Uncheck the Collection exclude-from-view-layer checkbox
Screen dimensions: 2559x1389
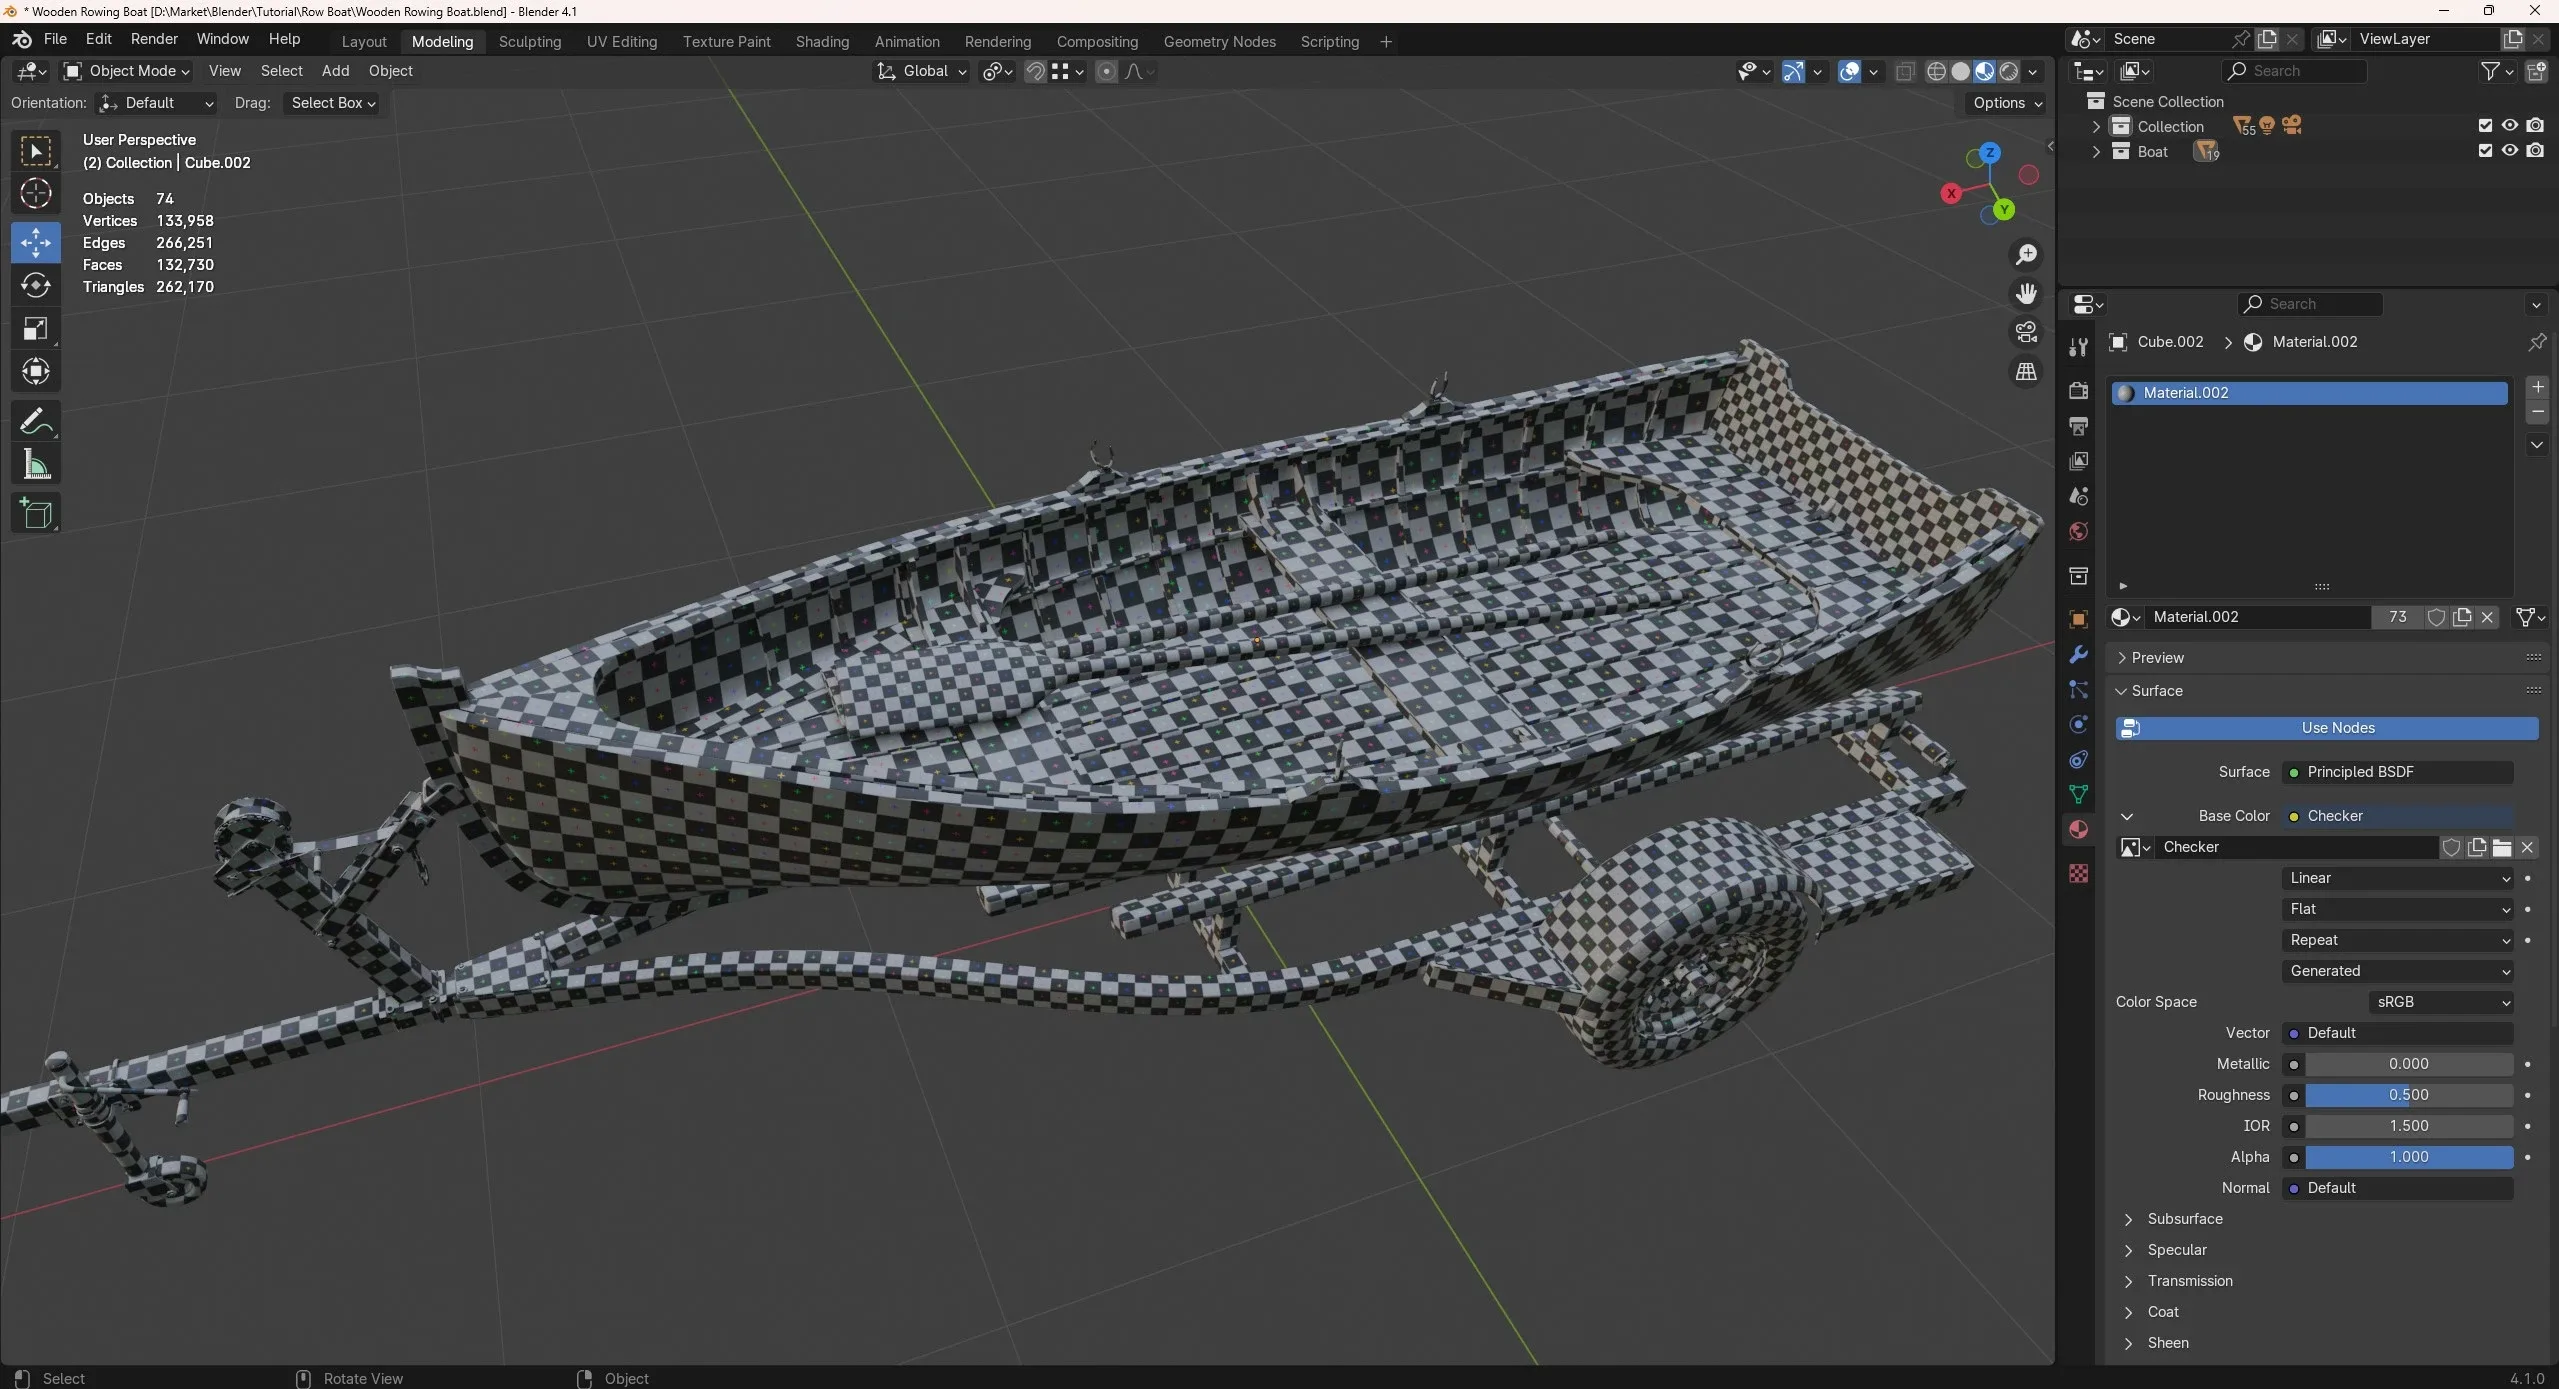click(2484, 126)
